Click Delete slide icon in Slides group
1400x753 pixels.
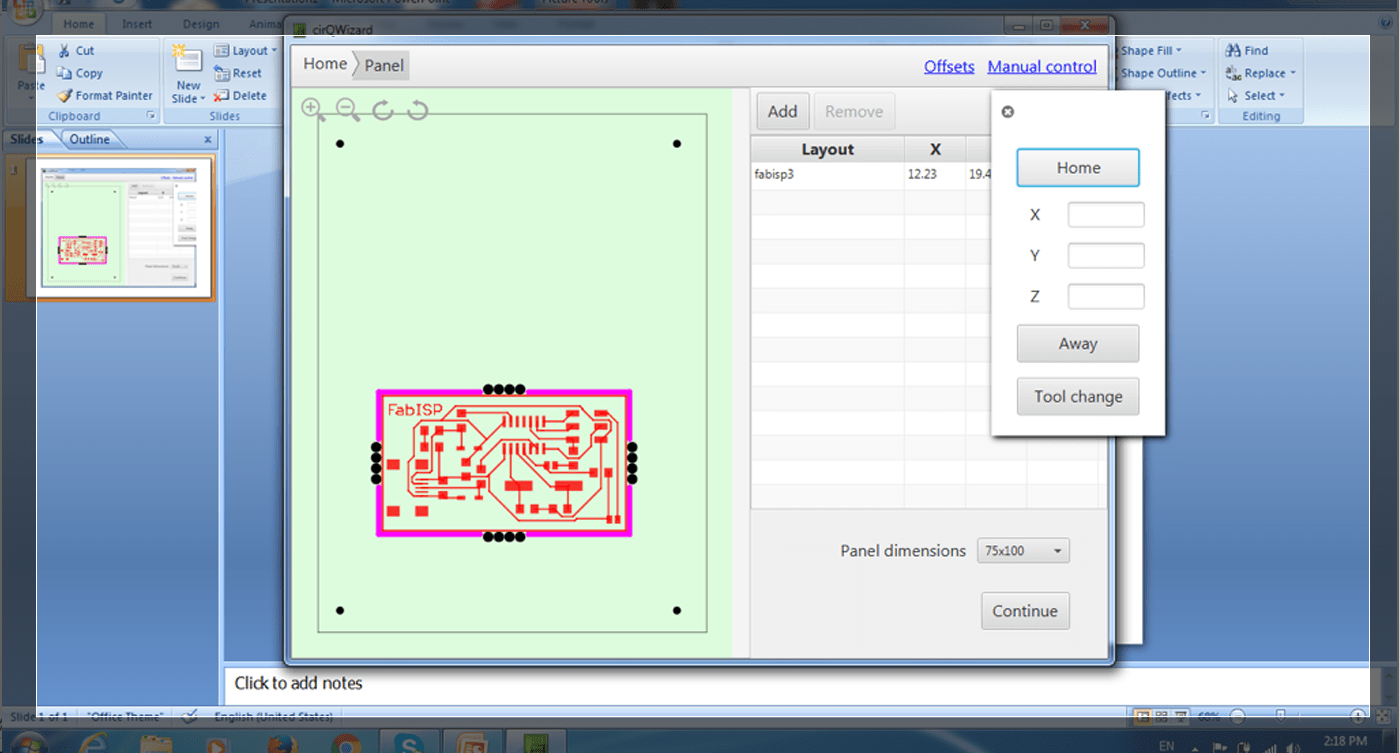click(222, 96)
